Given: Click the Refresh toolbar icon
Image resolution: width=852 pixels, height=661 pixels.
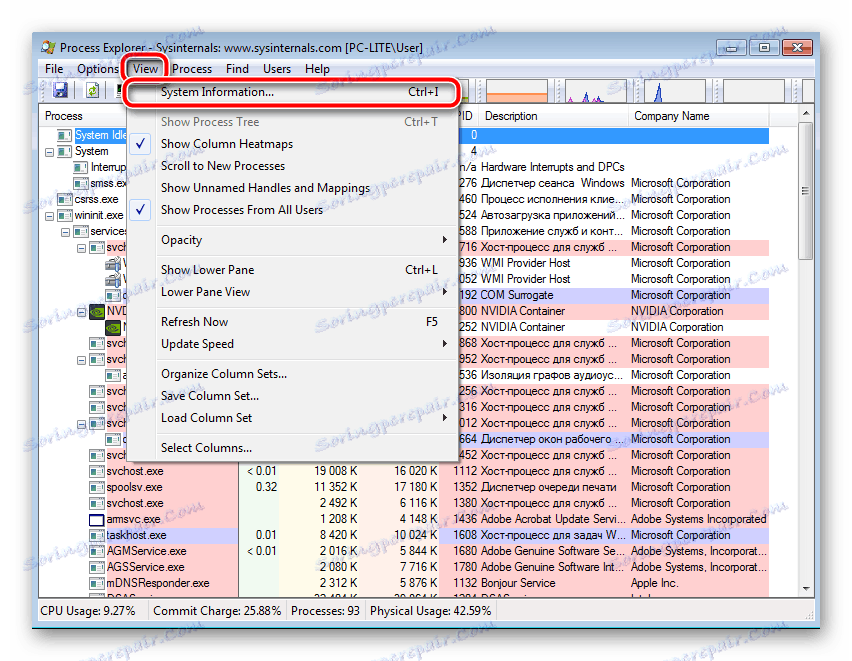Looking at the screenshot, I should (90, 90).
